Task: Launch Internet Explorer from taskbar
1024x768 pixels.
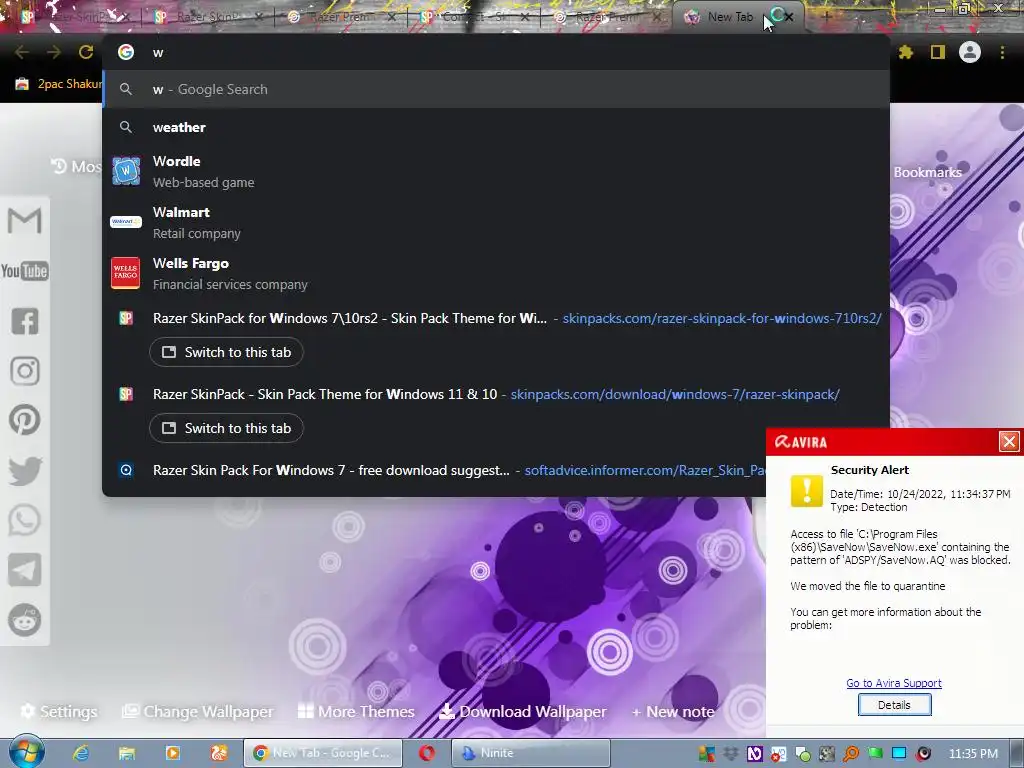Action: [x=81, y=753]
